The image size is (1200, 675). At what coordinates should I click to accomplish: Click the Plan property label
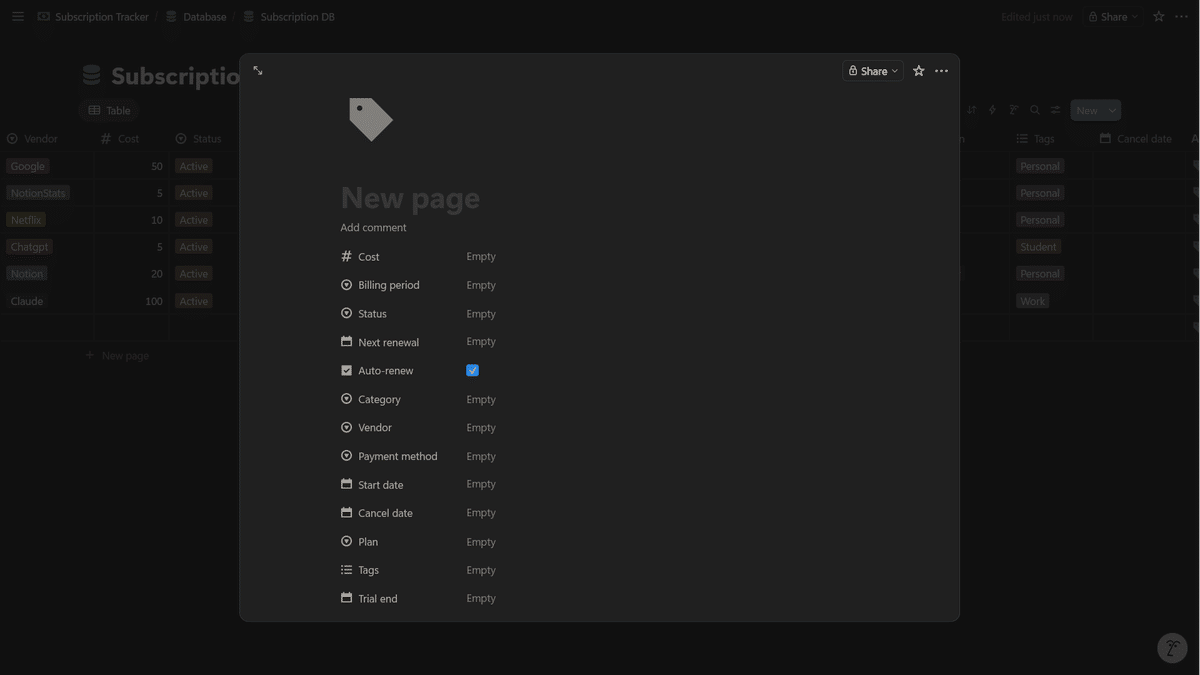[x=360, y=542]
